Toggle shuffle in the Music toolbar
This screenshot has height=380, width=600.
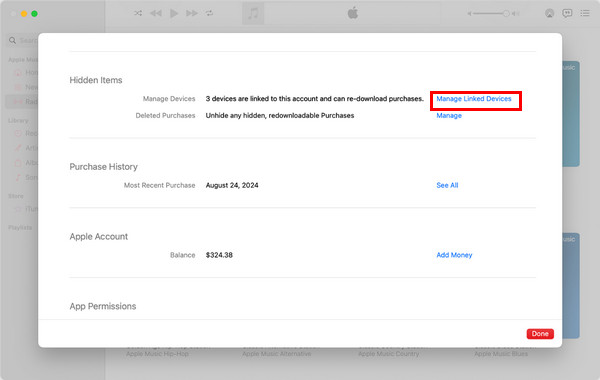[138, 13]
